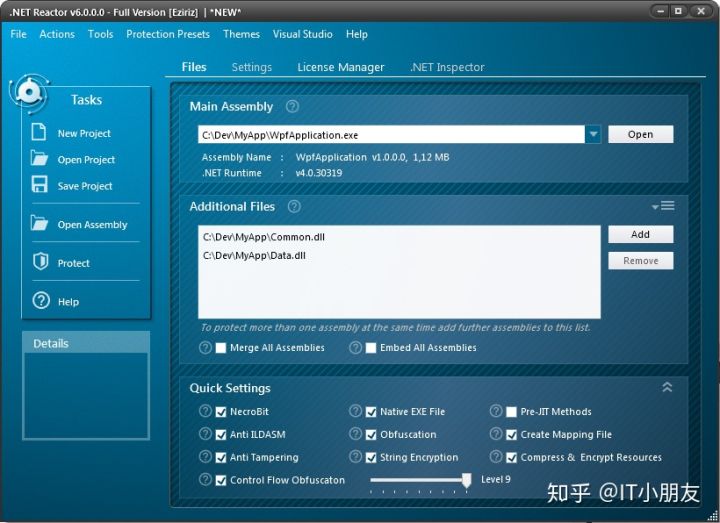The width and height of the screenshot is (720, 523).
Task: Click the Help question mark icon in Tasks
Action: pyautogui.click(x=41, y=300)
